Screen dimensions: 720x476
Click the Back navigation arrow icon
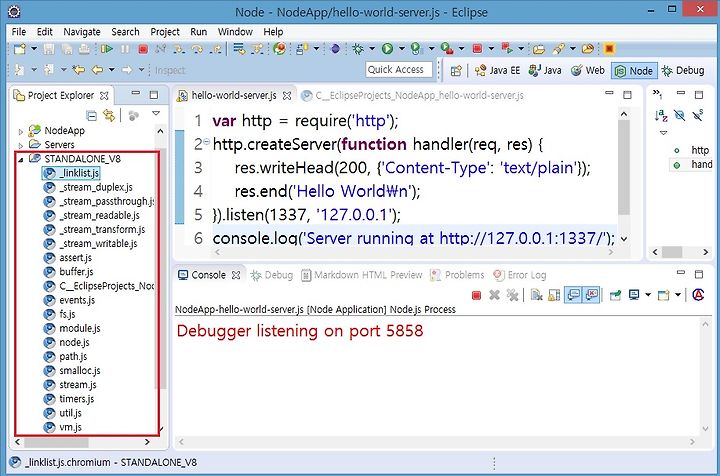[x=97, y=70]
